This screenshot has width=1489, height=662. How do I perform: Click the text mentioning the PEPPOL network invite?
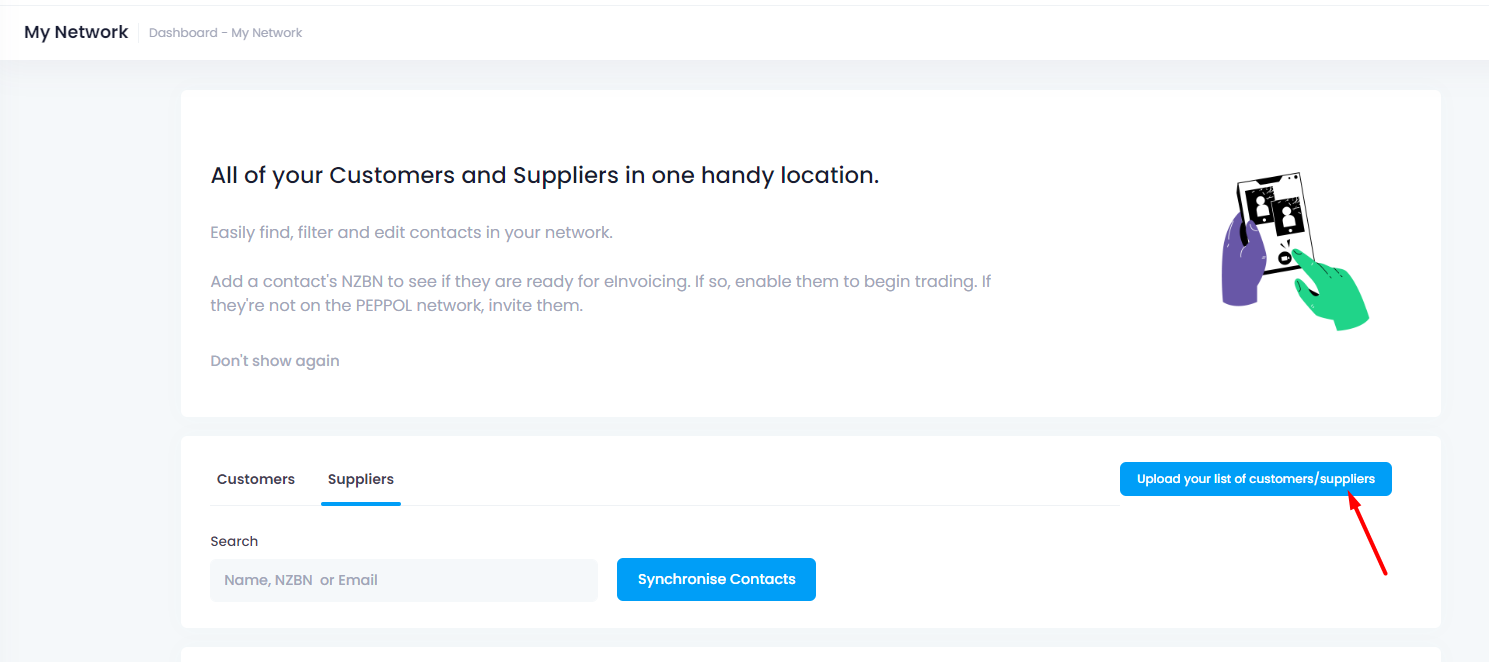click(x=396, y=306)
